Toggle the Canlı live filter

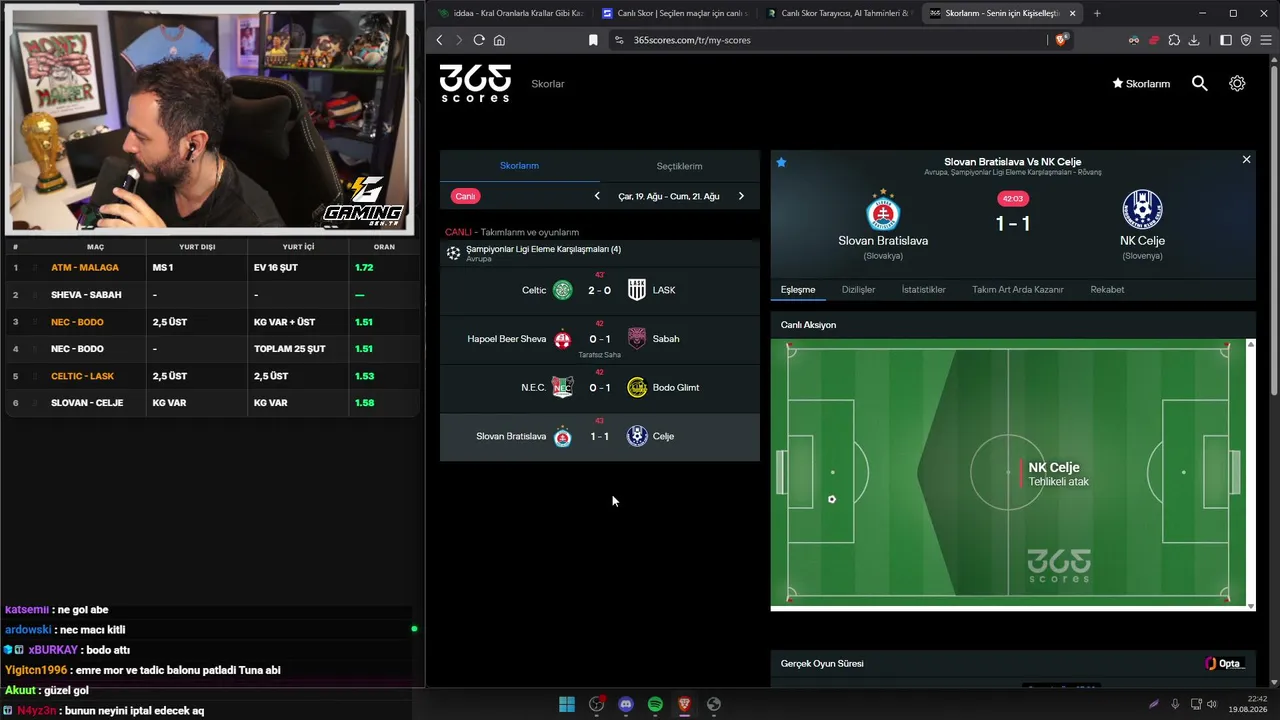[465, 196]
